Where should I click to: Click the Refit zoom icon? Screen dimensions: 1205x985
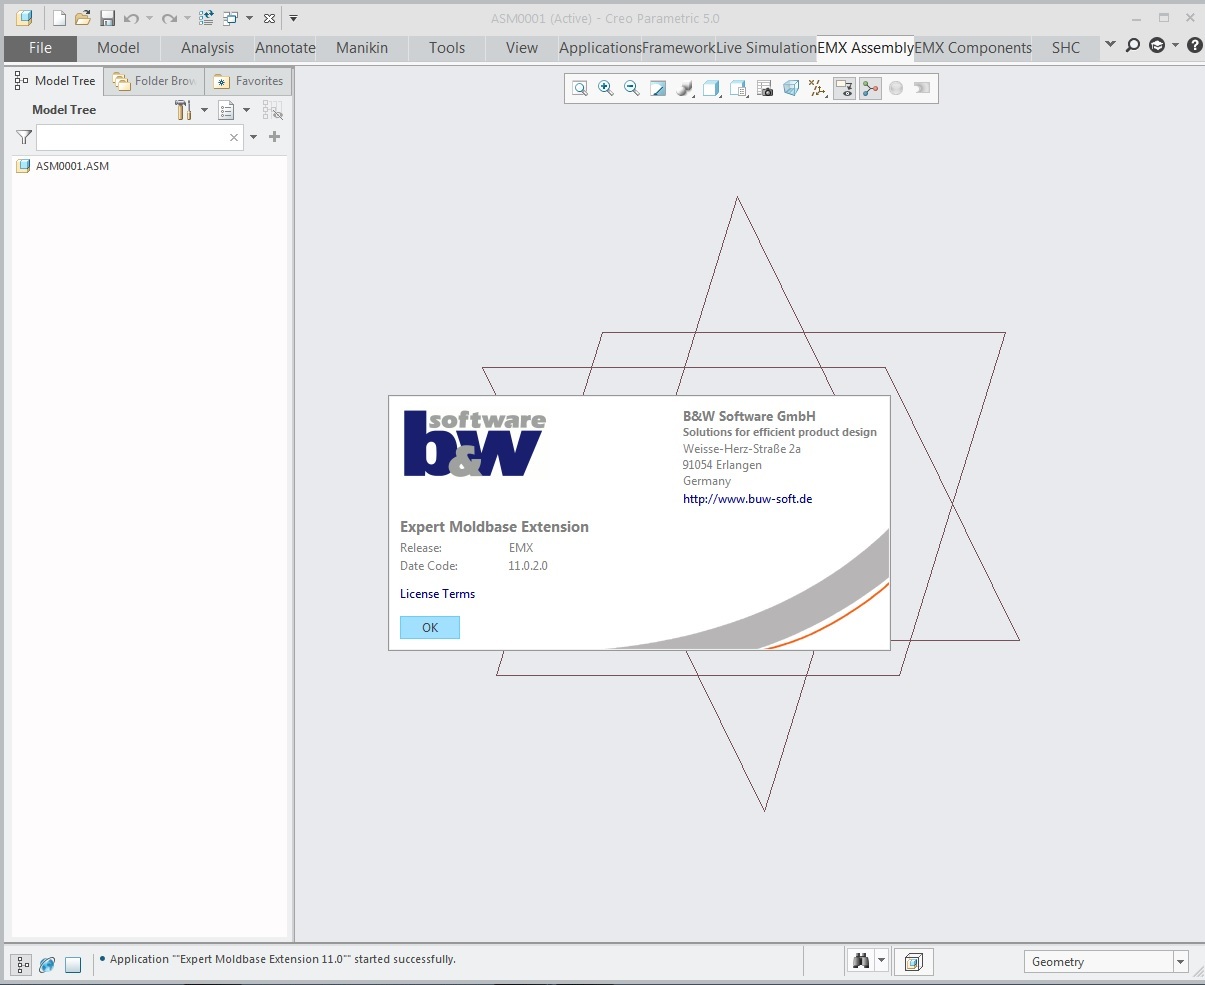click(x=580, y=88)
